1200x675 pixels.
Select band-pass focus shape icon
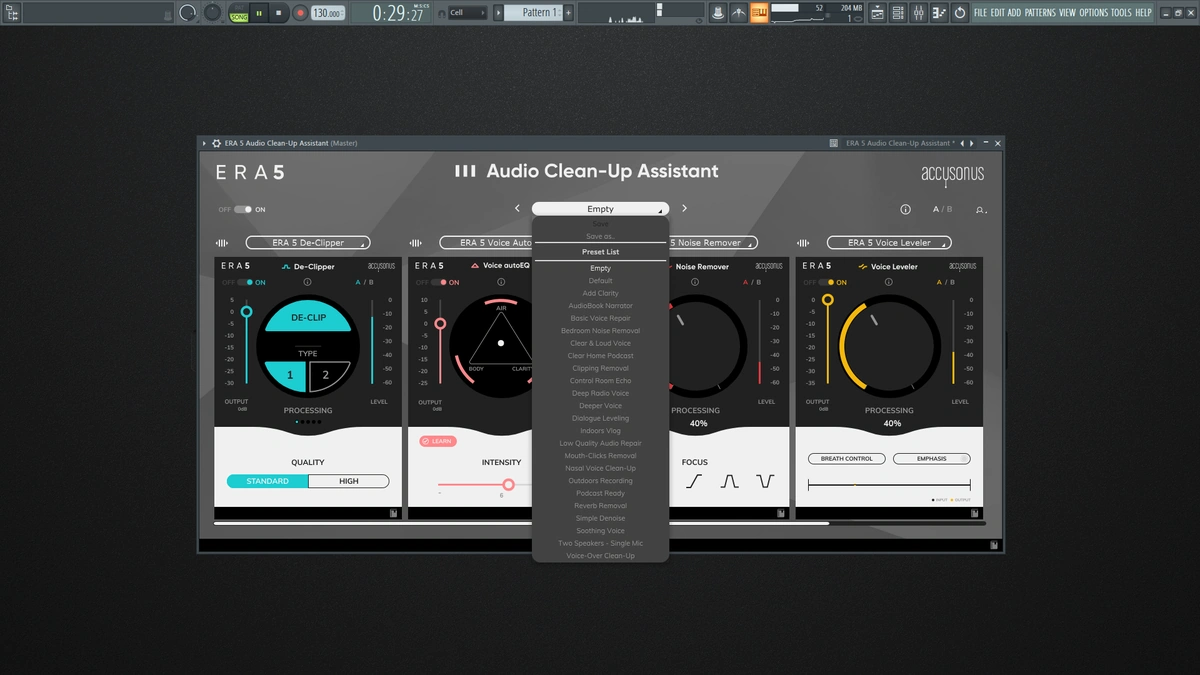729,481
